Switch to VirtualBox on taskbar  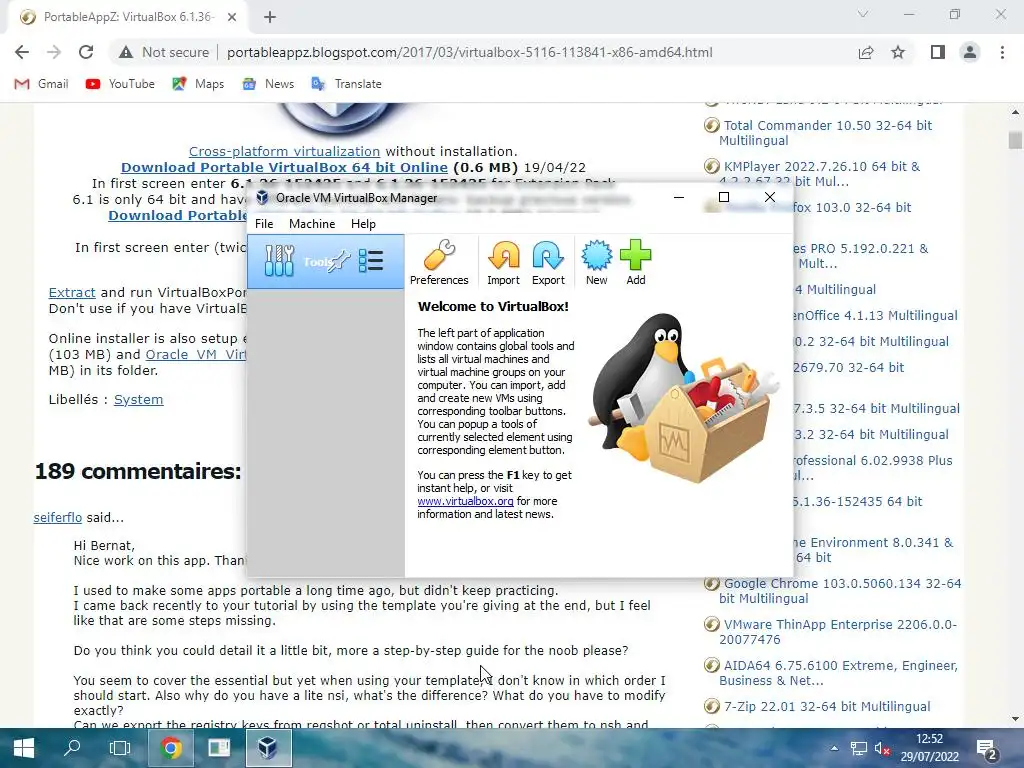268,748
